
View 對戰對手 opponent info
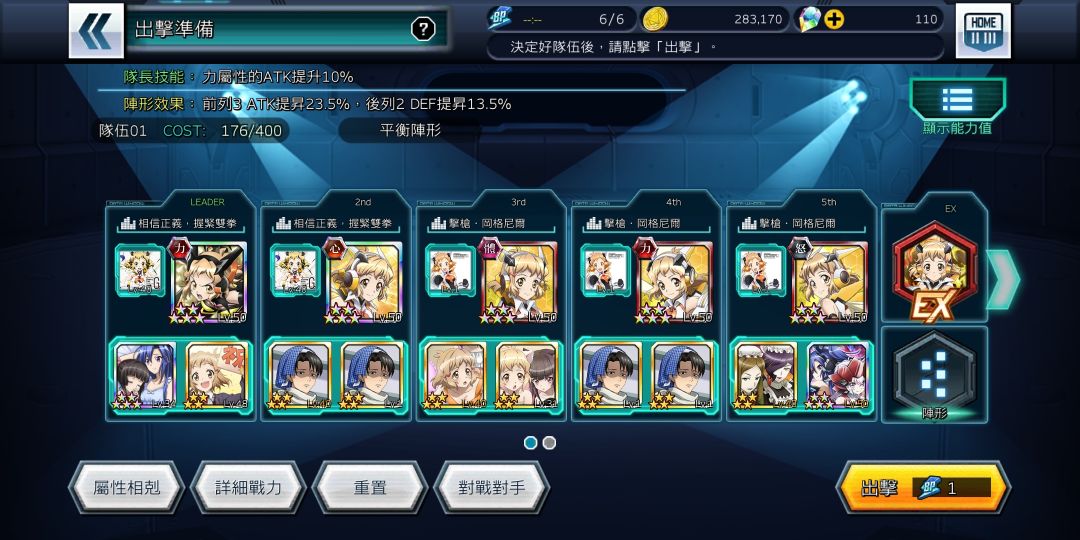click(x=492, y=488)
